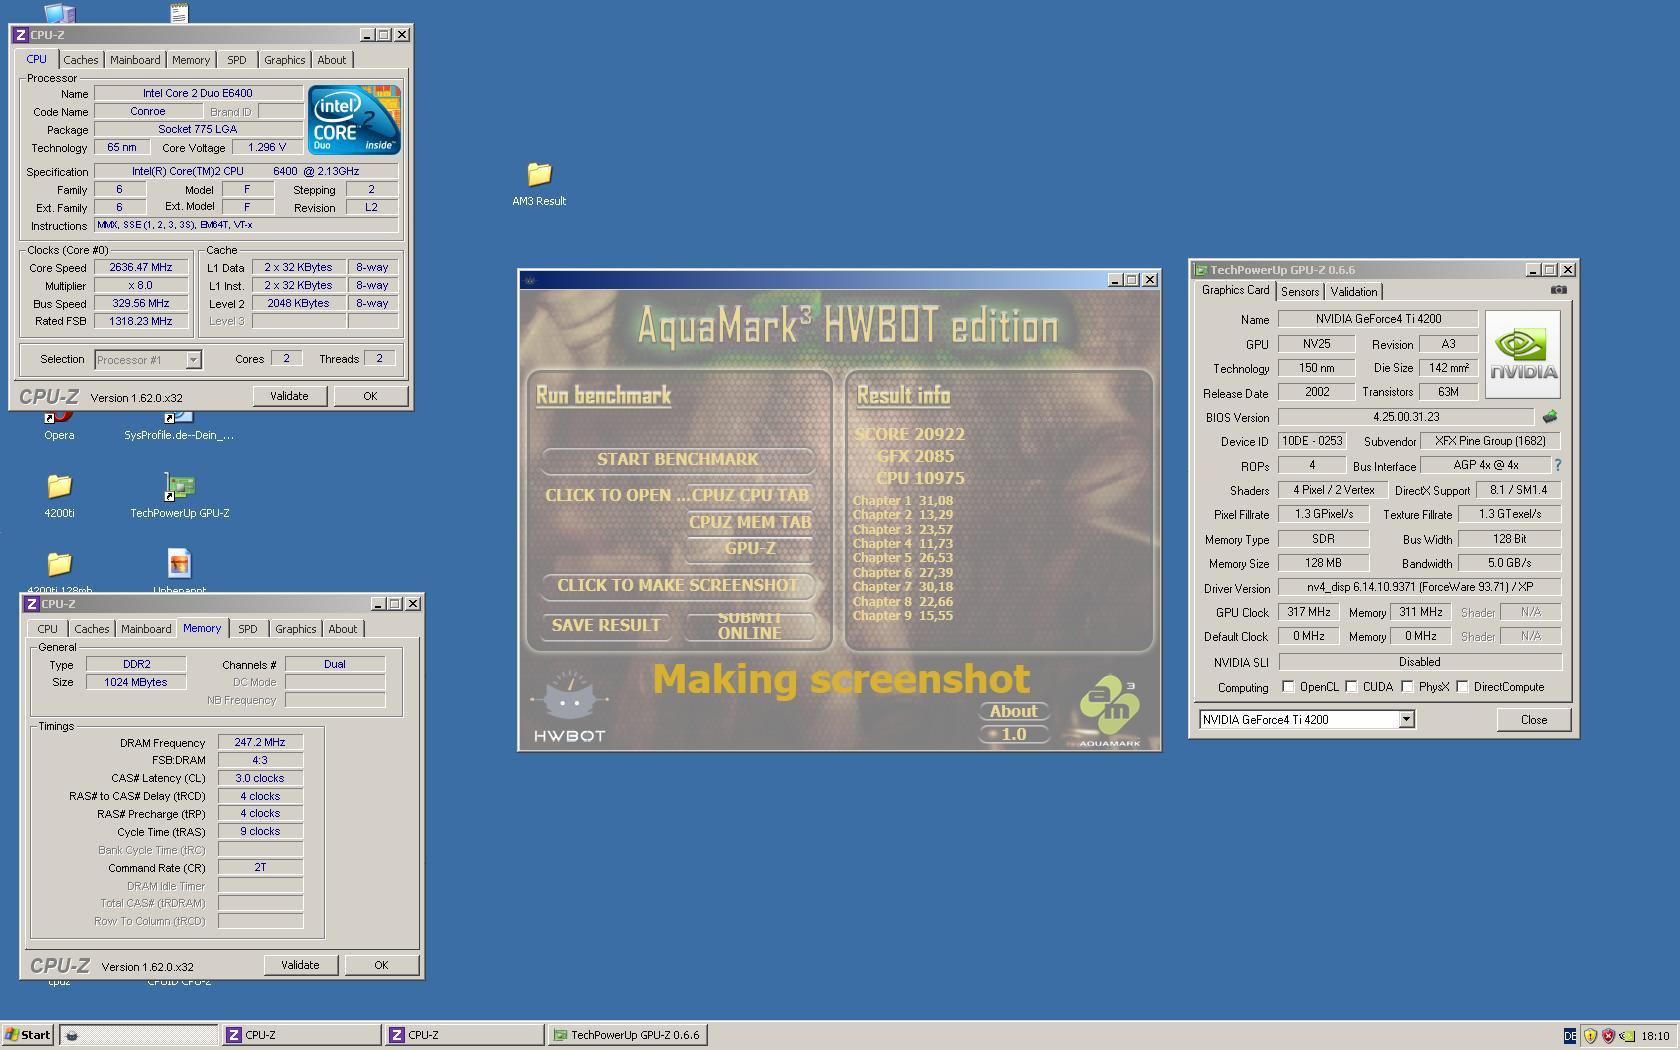Image resolution: width=1680 pixels, height=1050 pixels.
Task: Click the BIOS save chip icon in GPU-Z
Action: click(1550, 416)
